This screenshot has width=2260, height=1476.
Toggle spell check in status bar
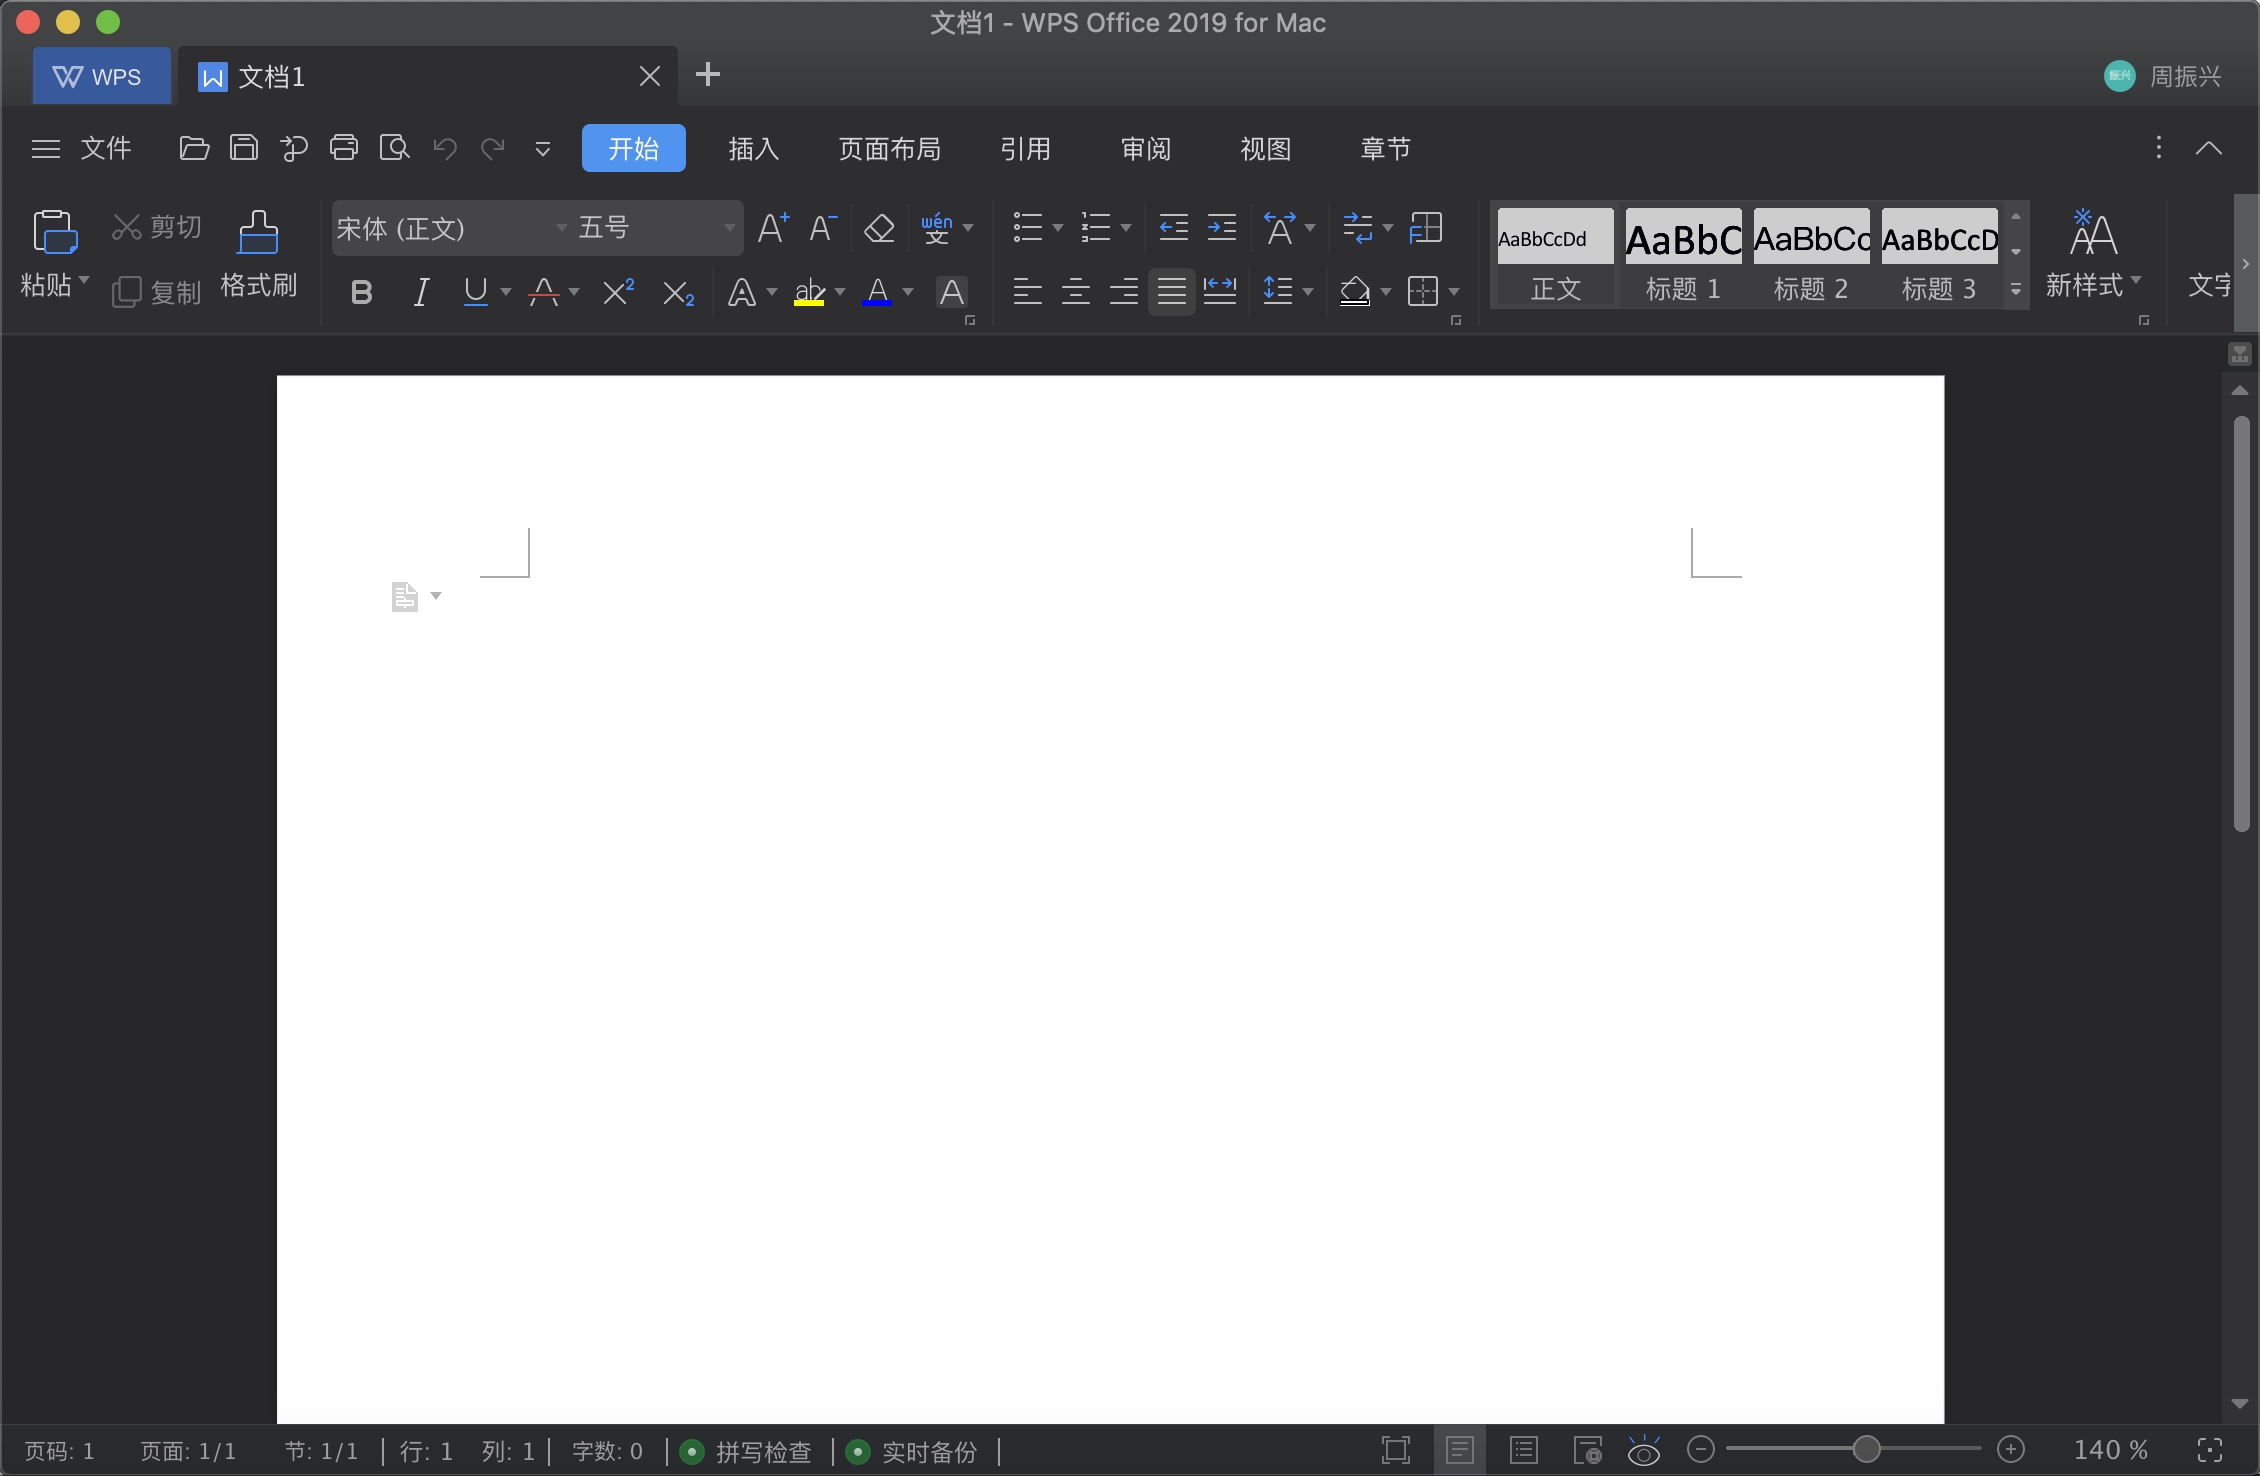pos(746,1451)
